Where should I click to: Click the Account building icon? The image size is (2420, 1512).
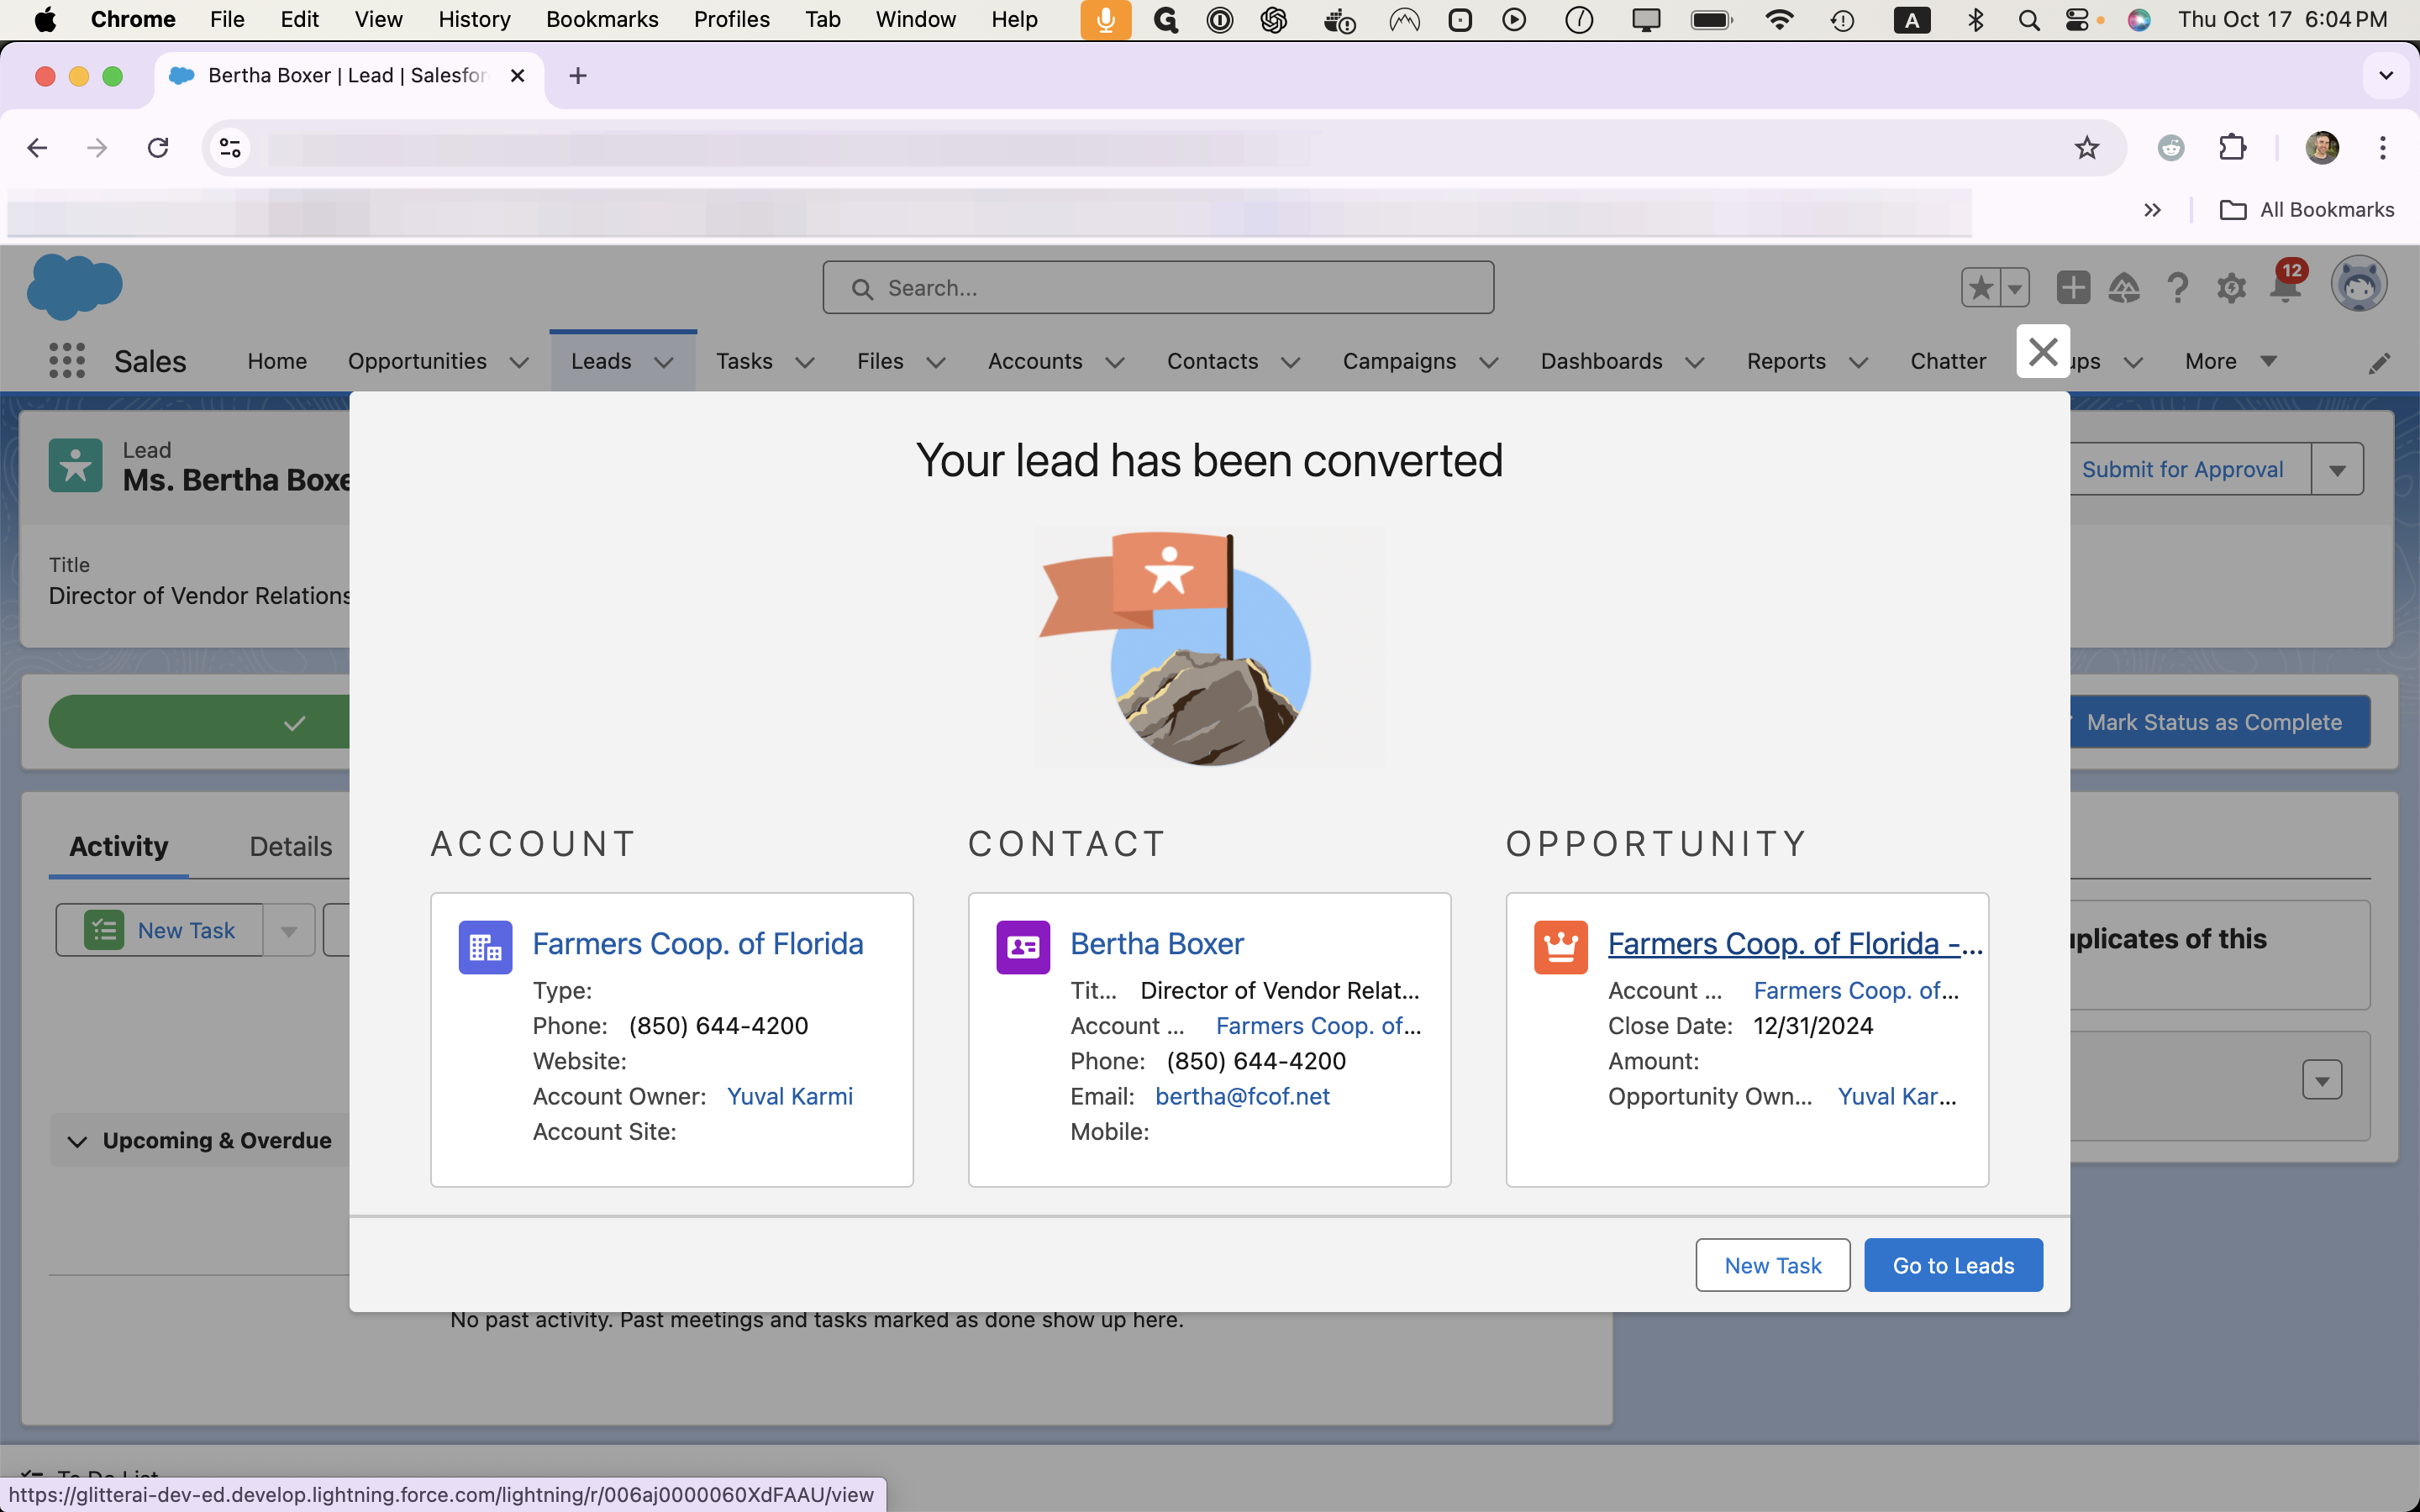485,946
